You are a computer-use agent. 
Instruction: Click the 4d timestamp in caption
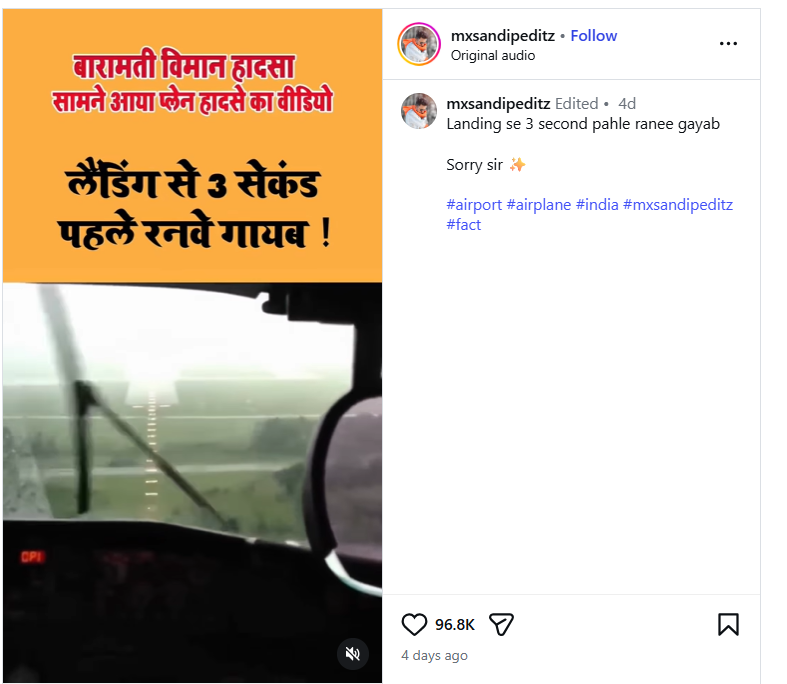[627, 104]
